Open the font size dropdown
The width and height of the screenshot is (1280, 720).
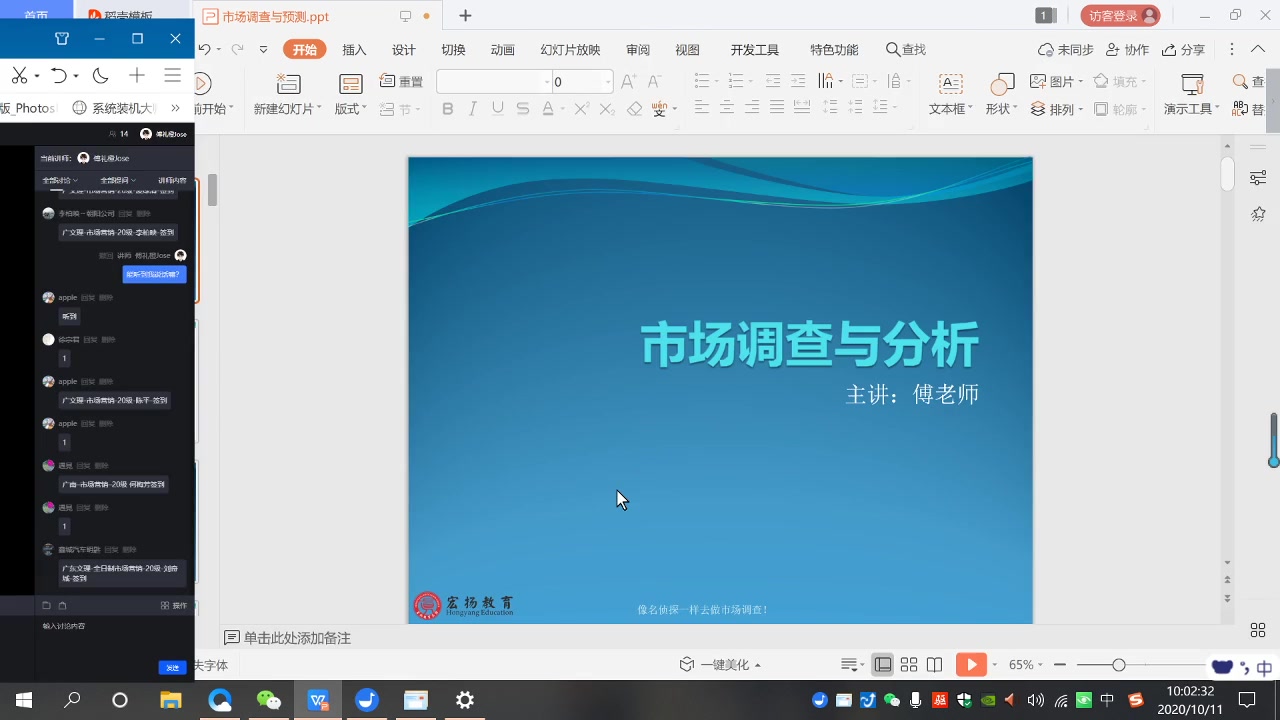click(x=606, y=81)
